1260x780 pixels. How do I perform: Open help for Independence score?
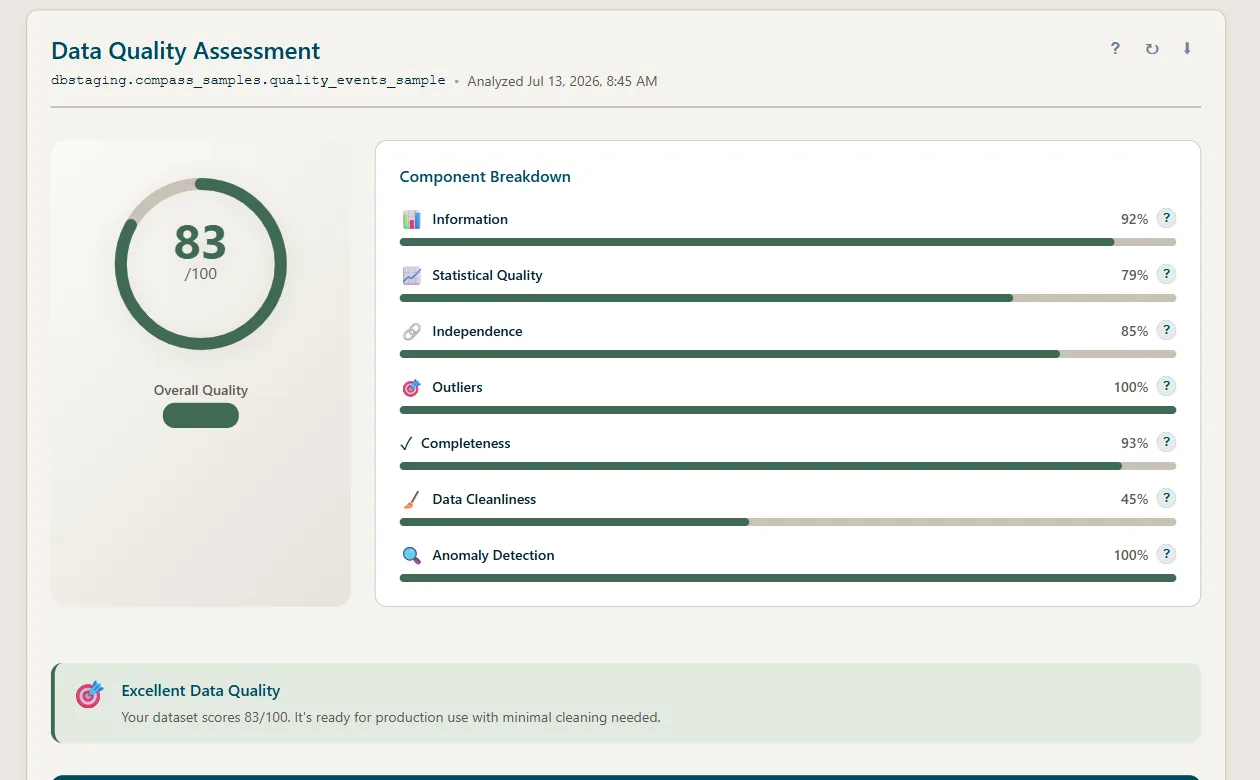point(1166,331)
